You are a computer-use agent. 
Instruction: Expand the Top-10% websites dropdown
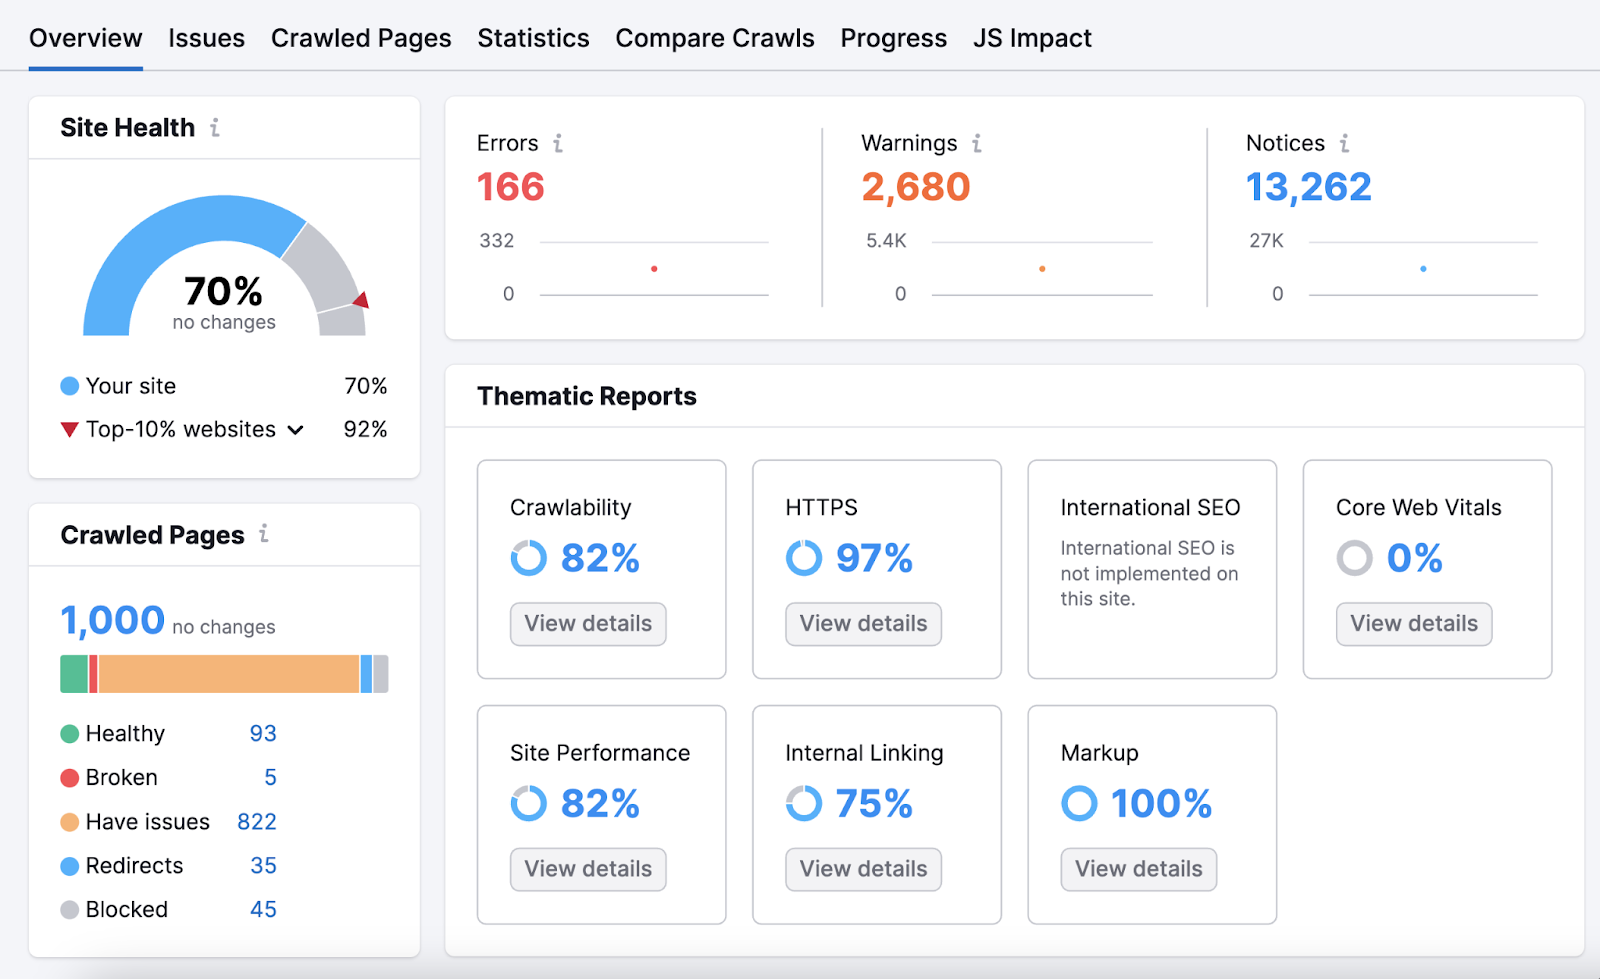[295, 429]
